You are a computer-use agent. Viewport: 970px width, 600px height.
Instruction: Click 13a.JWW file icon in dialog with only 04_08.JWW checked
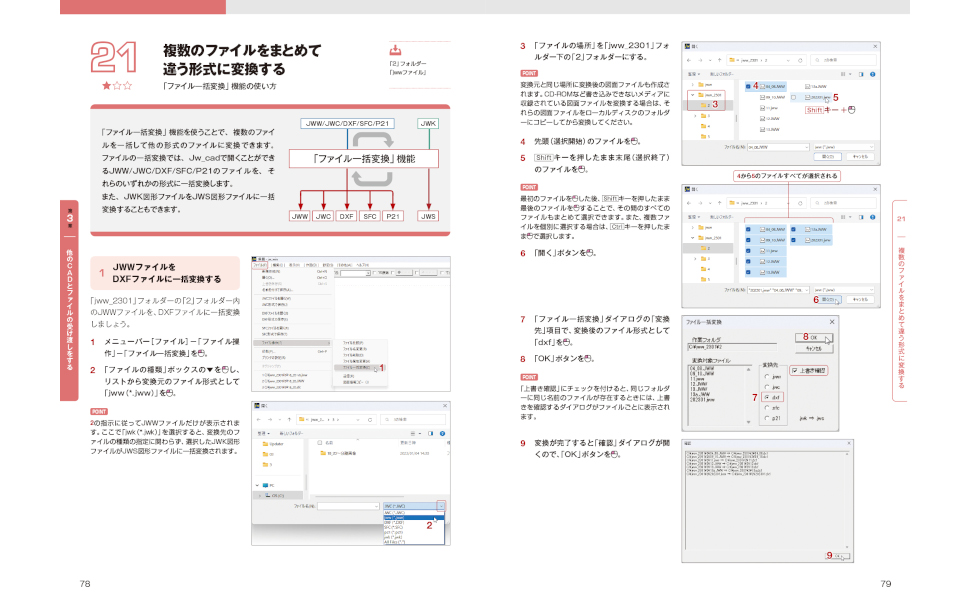click(x=808, y=87)
